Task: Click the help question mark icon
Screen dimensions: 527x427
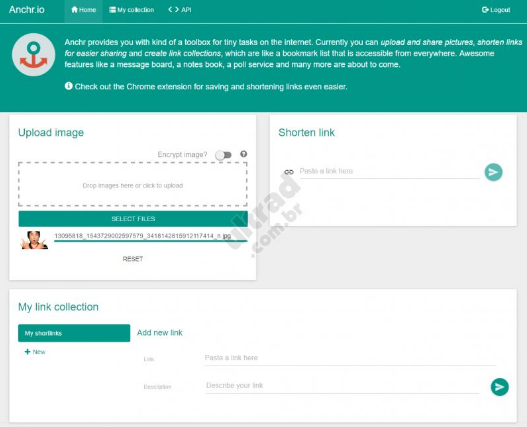Action: click(244, 154)
